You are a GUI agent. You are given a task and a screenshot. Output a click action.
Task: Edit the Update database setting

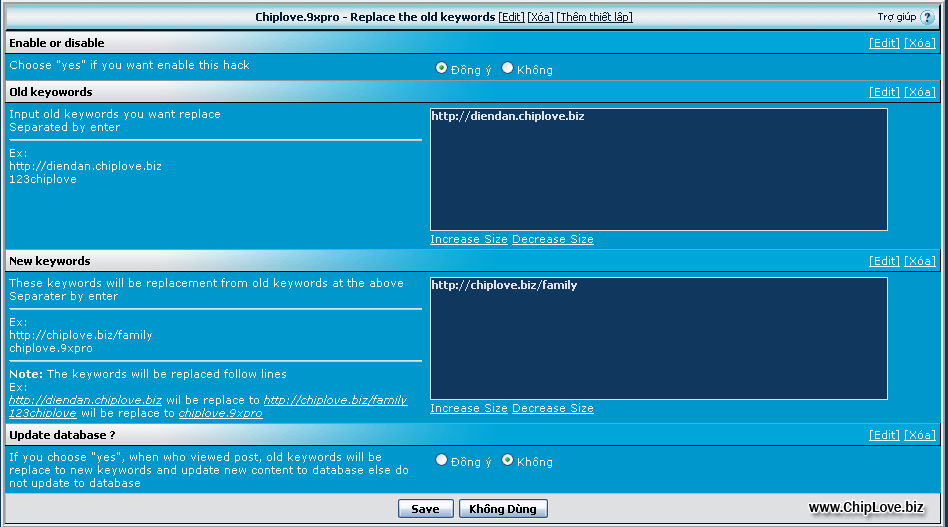click(x=885, y=435)
